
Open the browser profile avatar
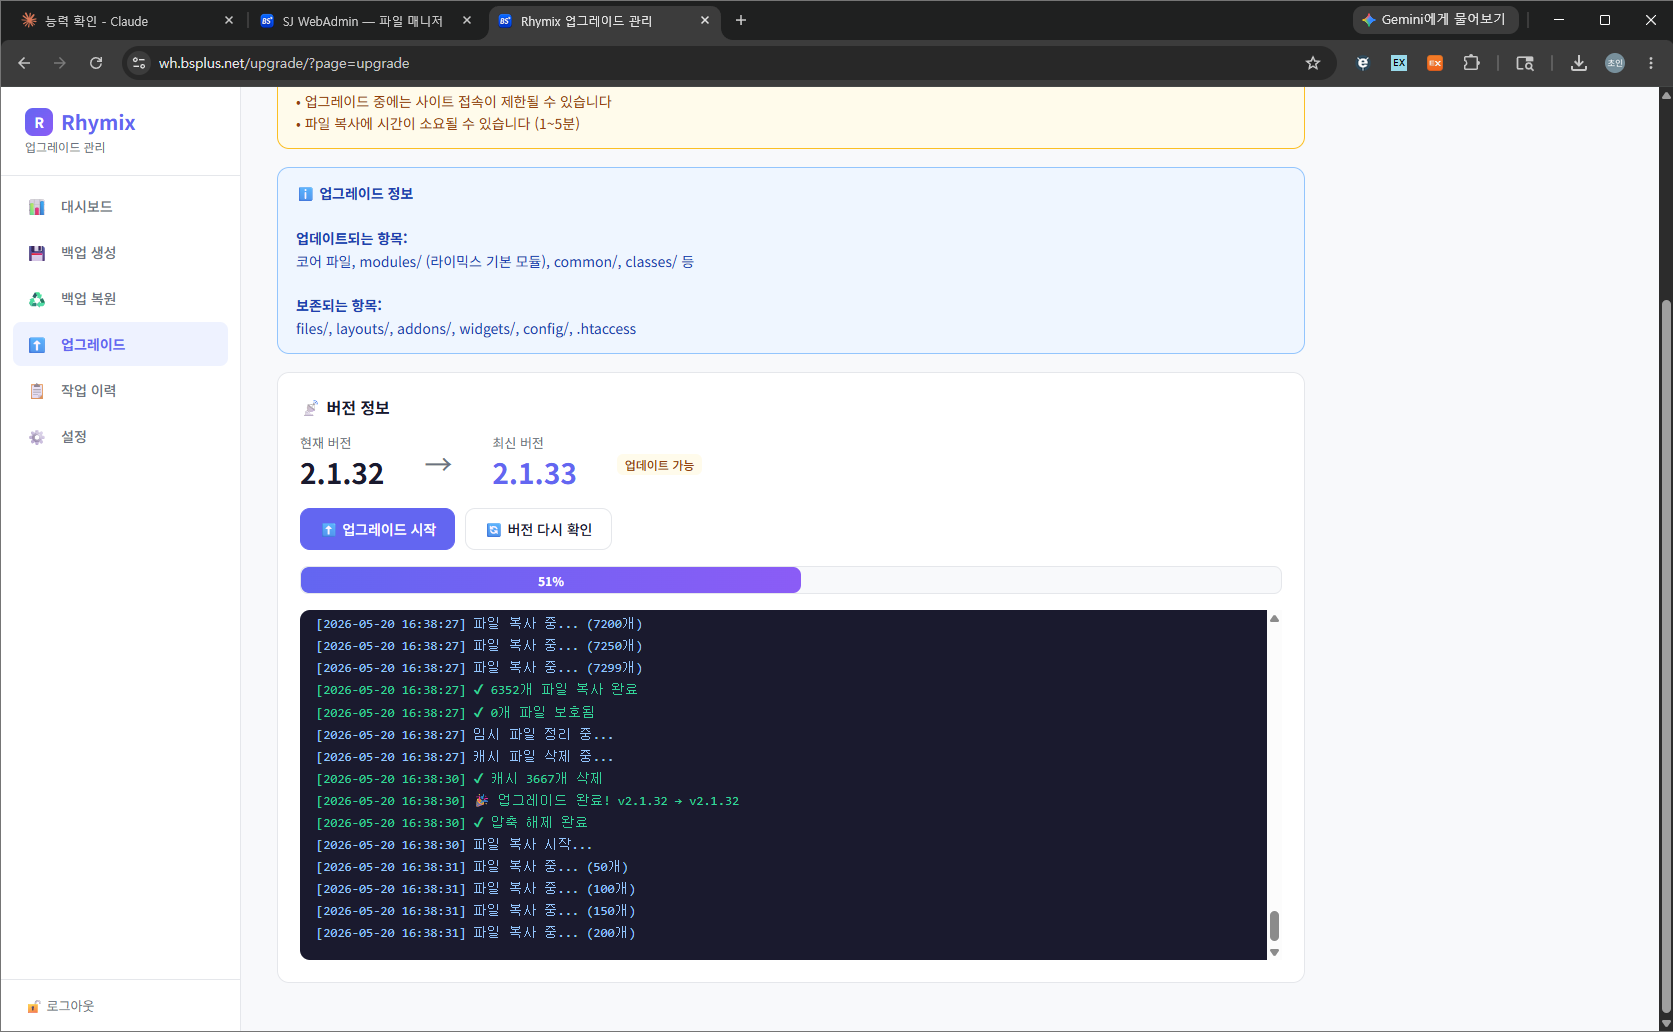(1615, 63)
